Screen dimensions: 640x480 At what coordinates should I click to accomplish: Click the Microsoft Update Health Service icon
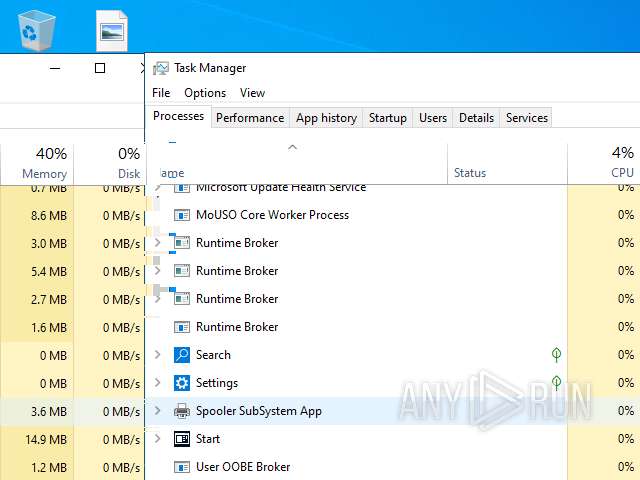[x=182, y=188]
